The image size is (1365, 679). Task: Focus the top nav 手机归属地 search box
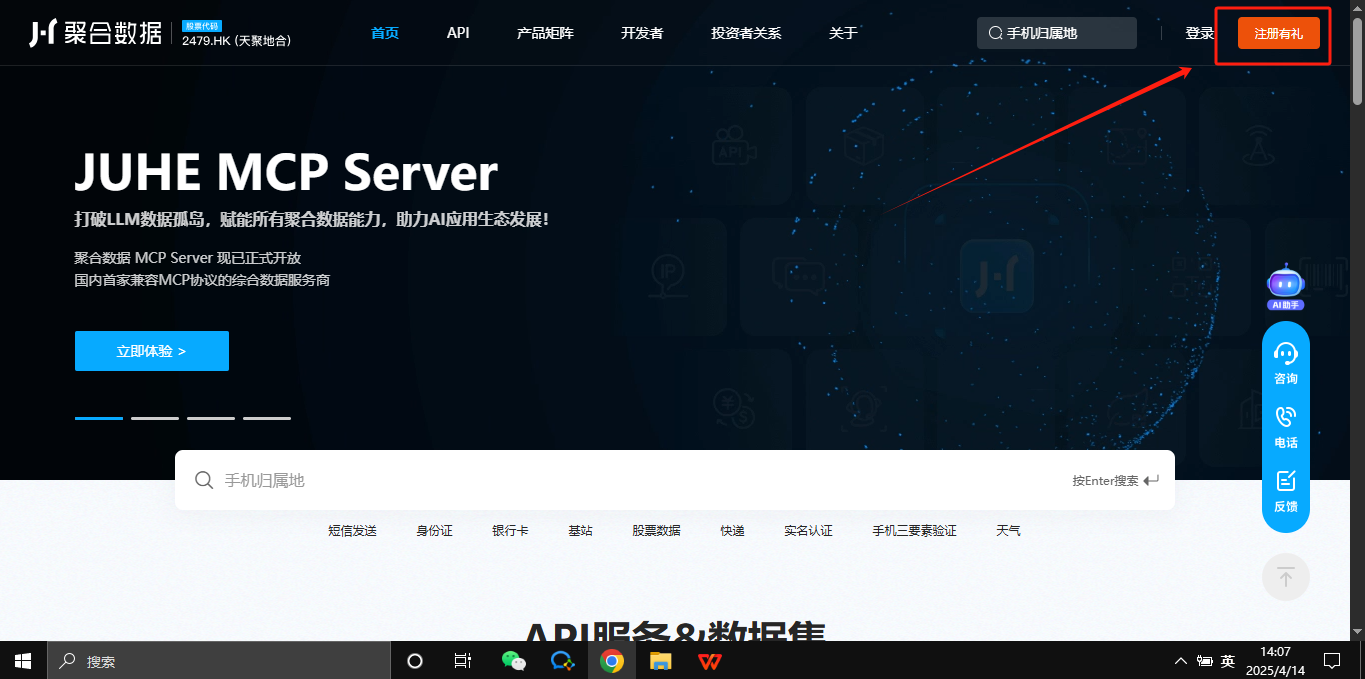1057,33
